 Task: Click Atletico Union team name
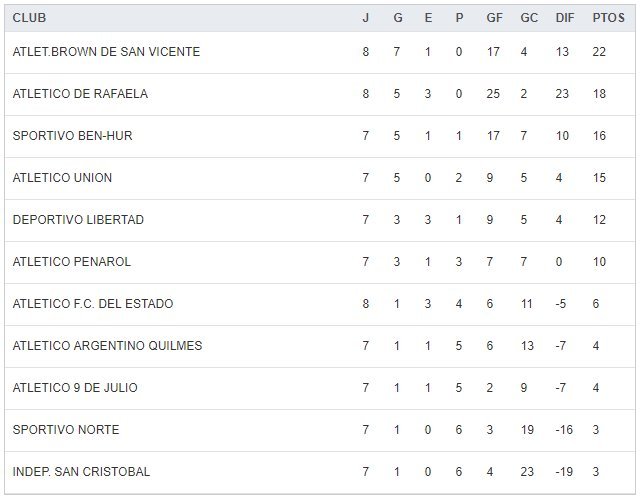pyautogui.click(x=62, y=178)
